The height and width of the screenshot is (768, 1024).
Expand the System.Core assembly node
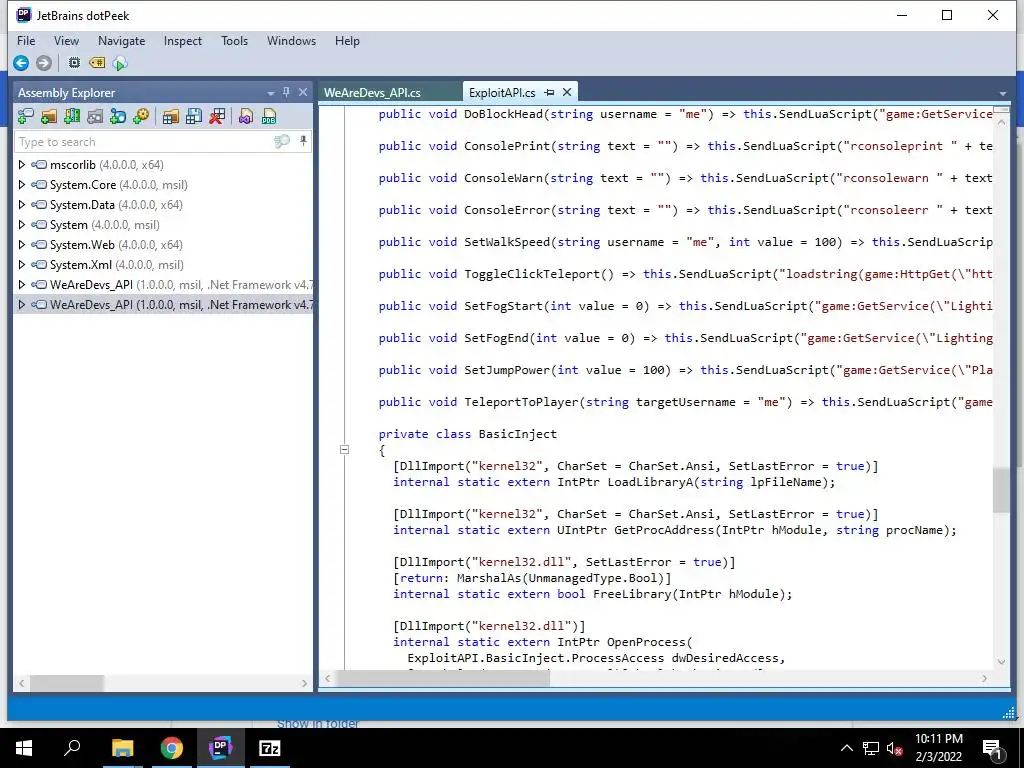(22, 185)
